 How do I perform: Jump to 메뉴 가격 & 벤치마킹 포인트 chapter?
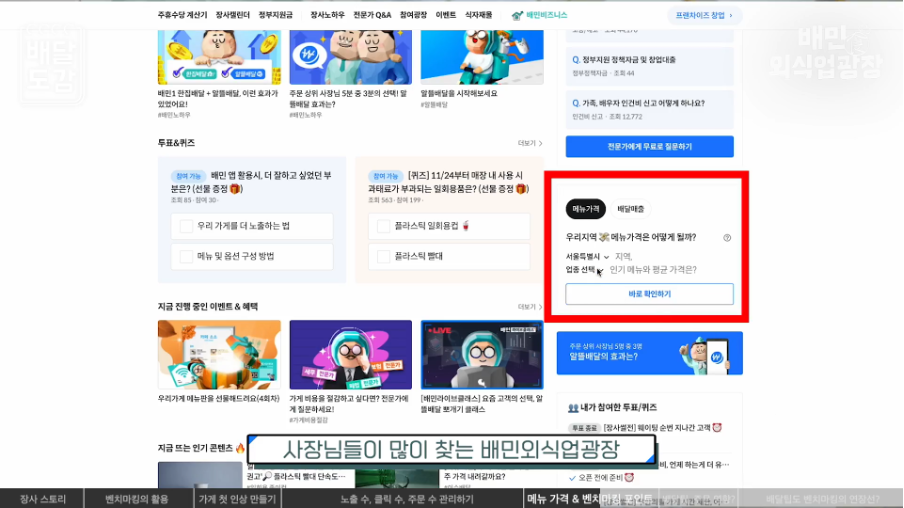pyautogui.click(x=589, y=499)
